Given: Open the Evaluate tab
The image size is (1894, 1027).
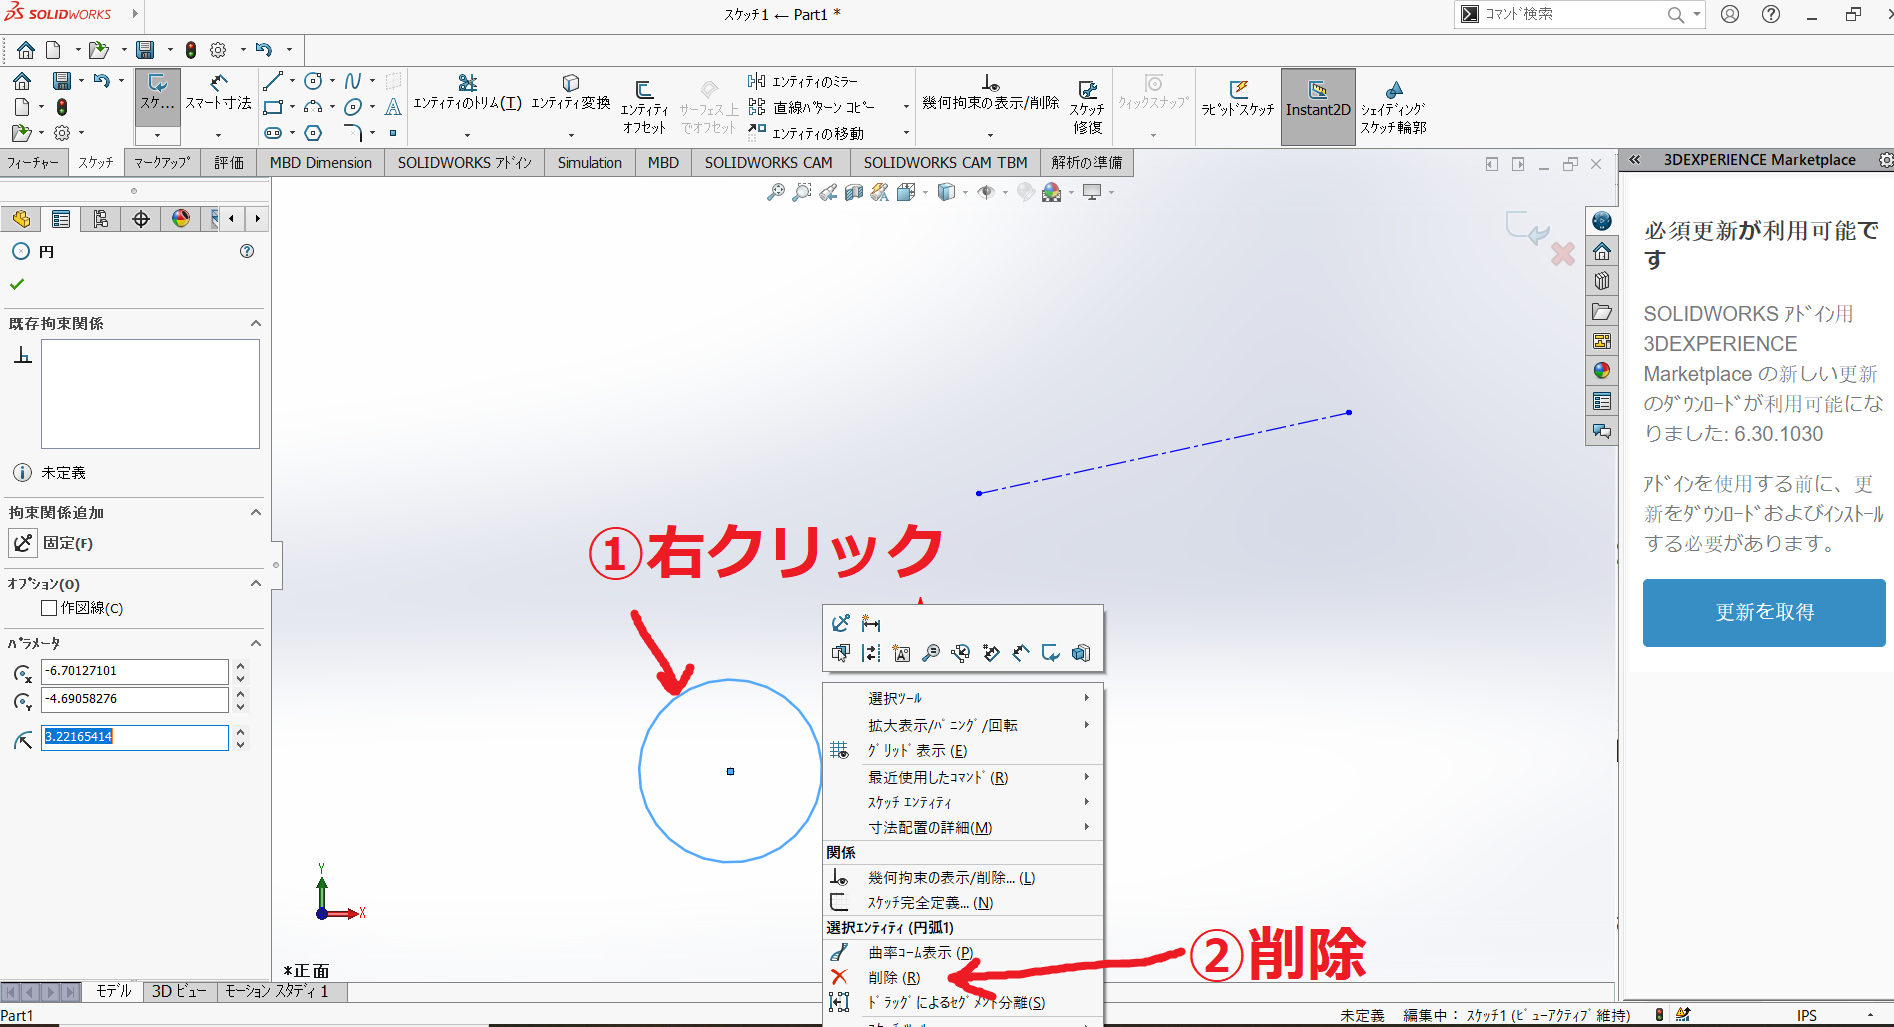Looking at the screenshot, I should pos(229,162).
